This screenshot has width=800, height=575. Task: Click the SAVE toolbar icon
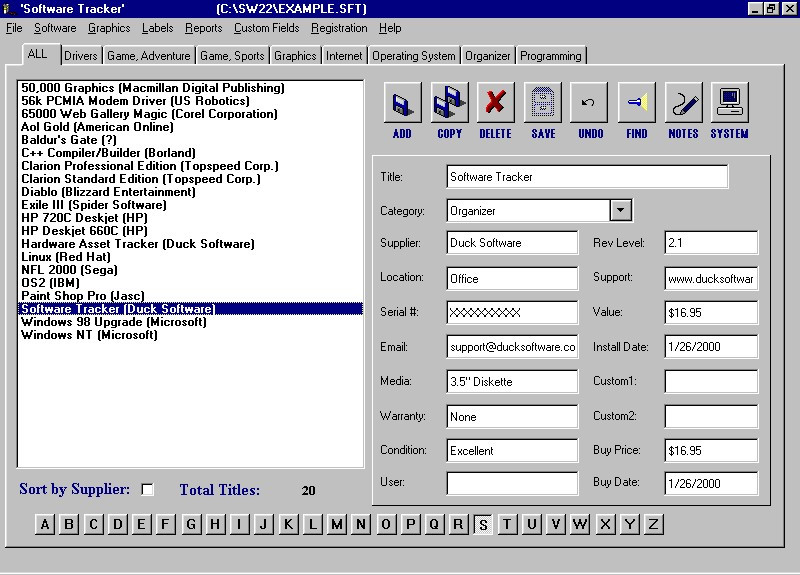[x=543, y=103]
